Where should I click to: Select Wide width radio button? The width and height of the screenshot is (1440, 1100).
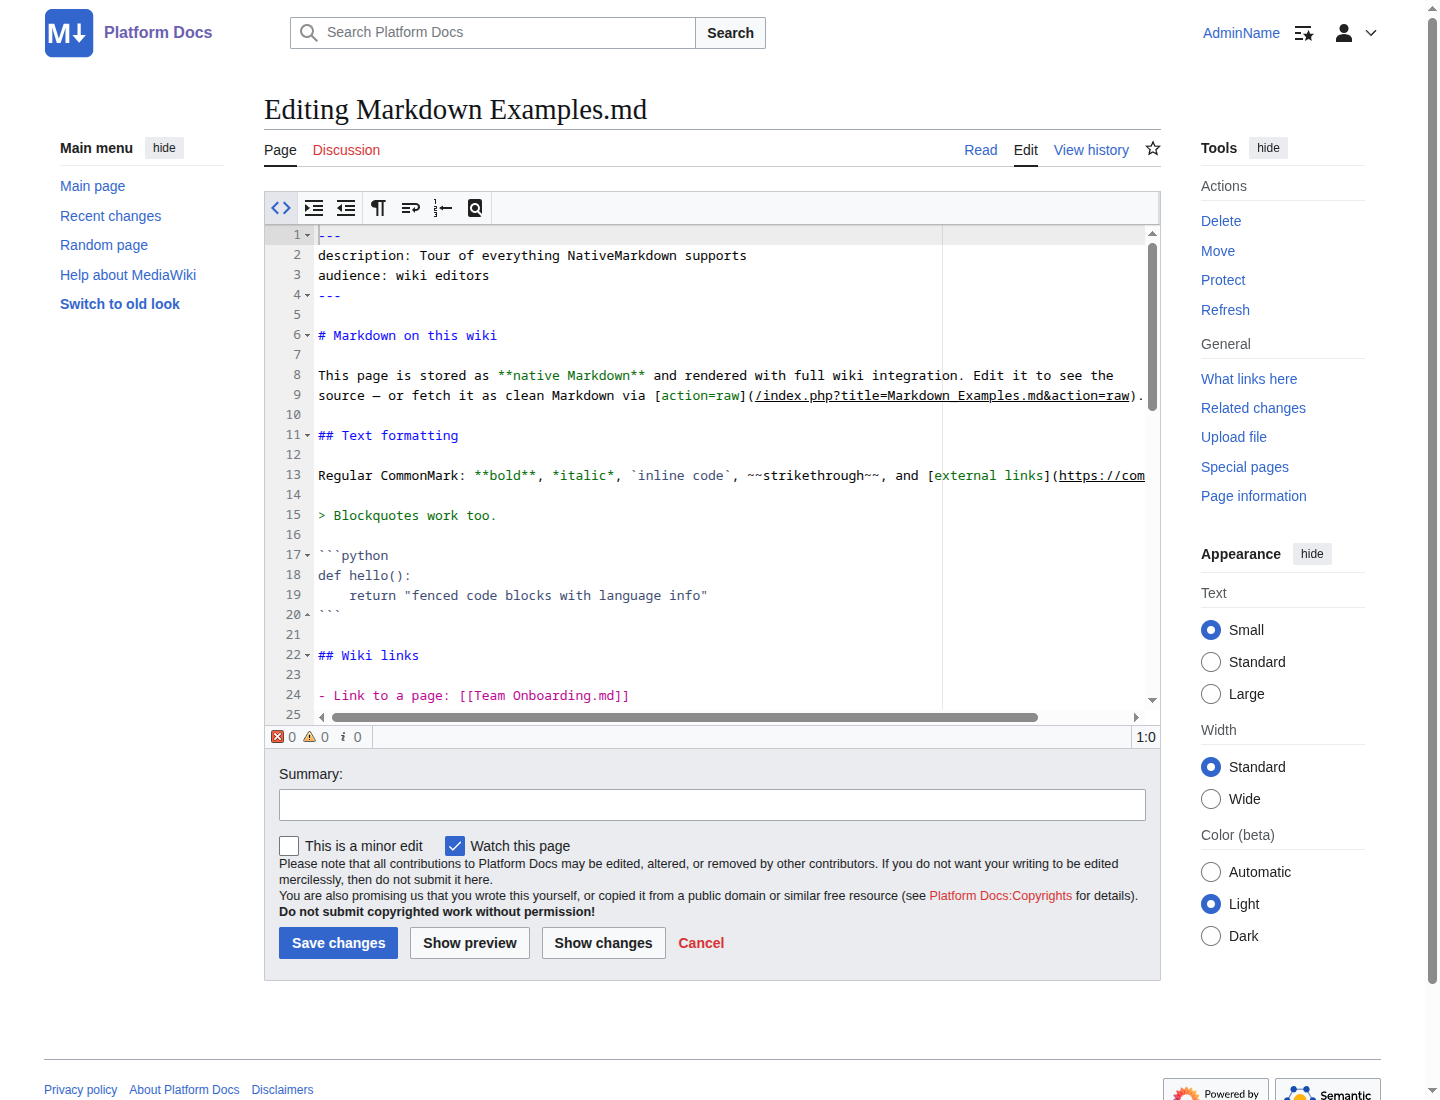[x=1211, y=799]
